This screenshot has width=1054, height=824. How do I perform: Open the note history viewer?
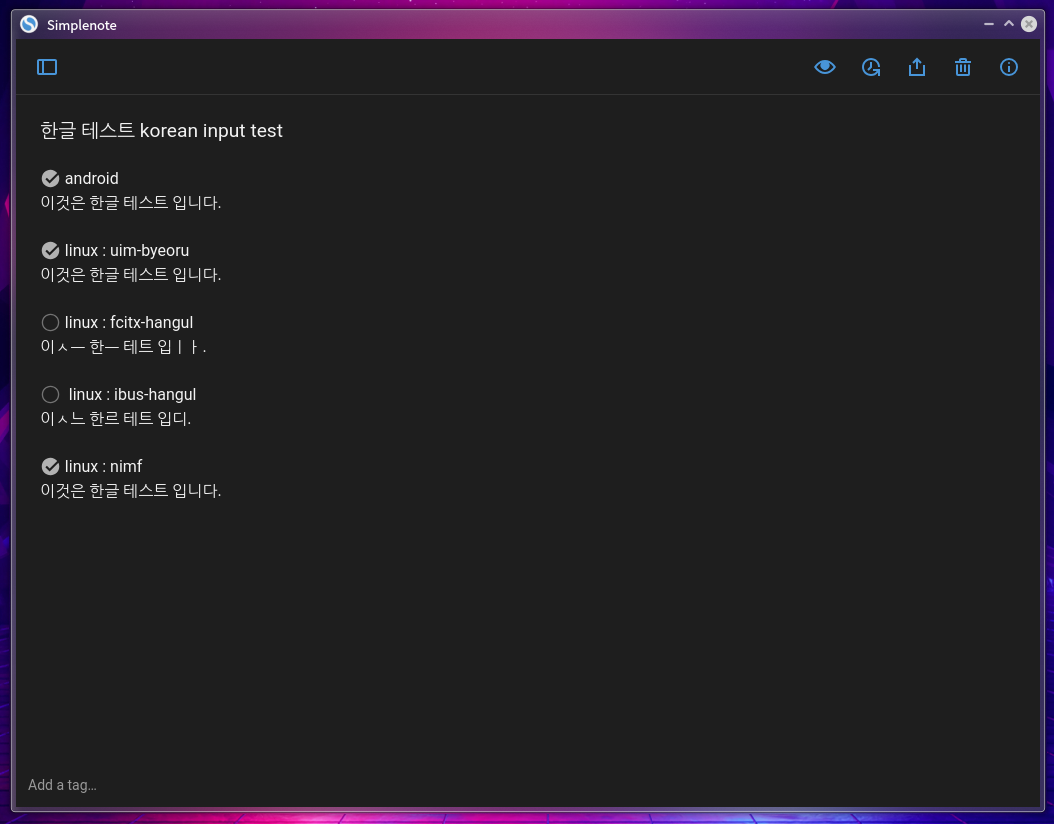point(871,67)
